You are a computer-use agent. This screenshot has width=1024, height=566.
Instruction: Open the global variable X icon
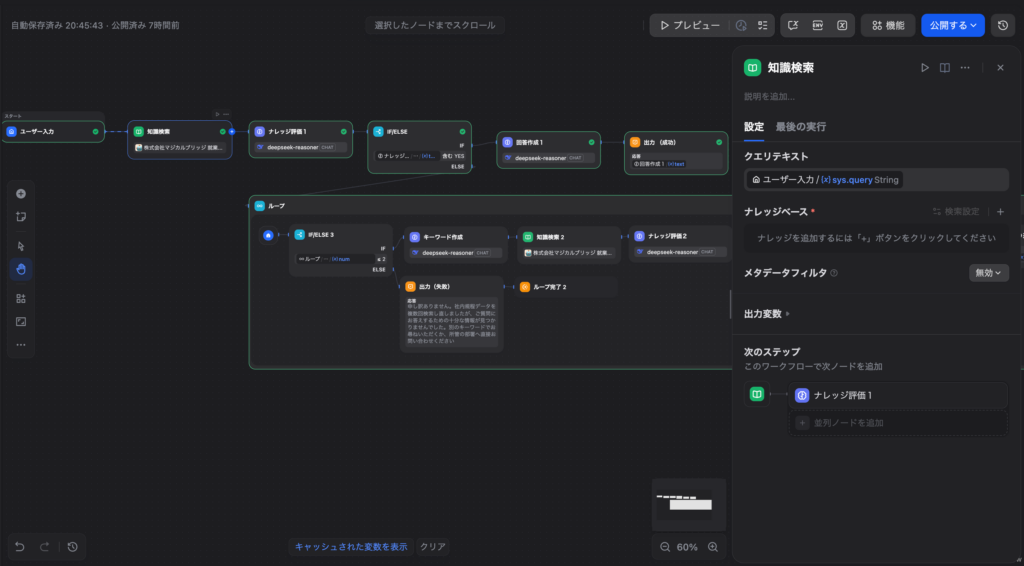pyautogui.click(x=842, y=25)
